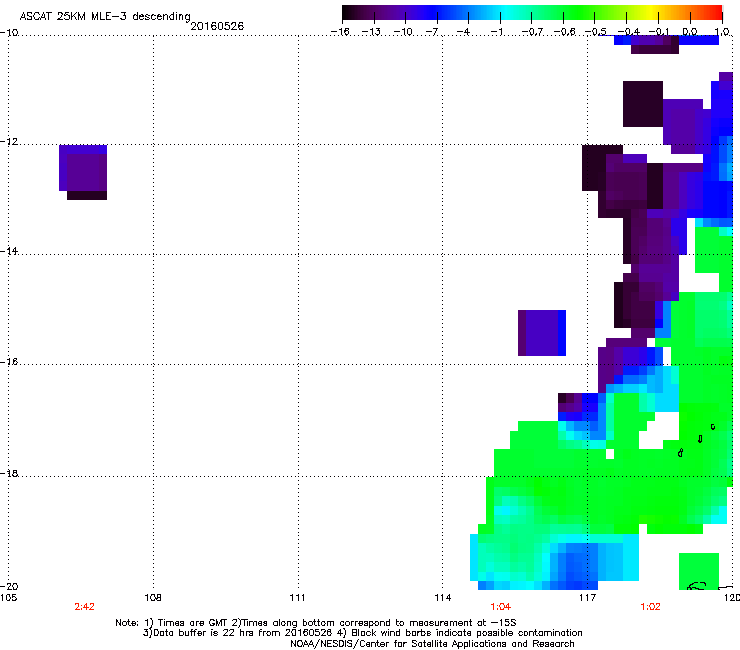Click the "111" longitude axis label

tap(297, 598)
